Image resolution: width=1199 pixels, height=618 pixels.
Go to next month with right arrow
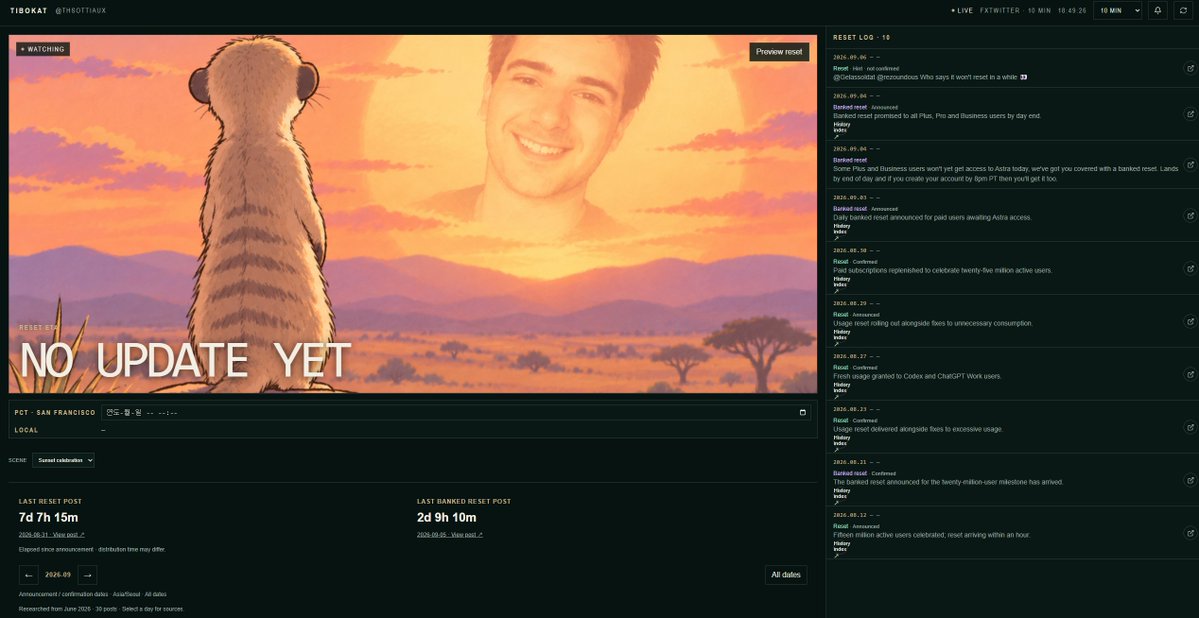coord(87,575)
